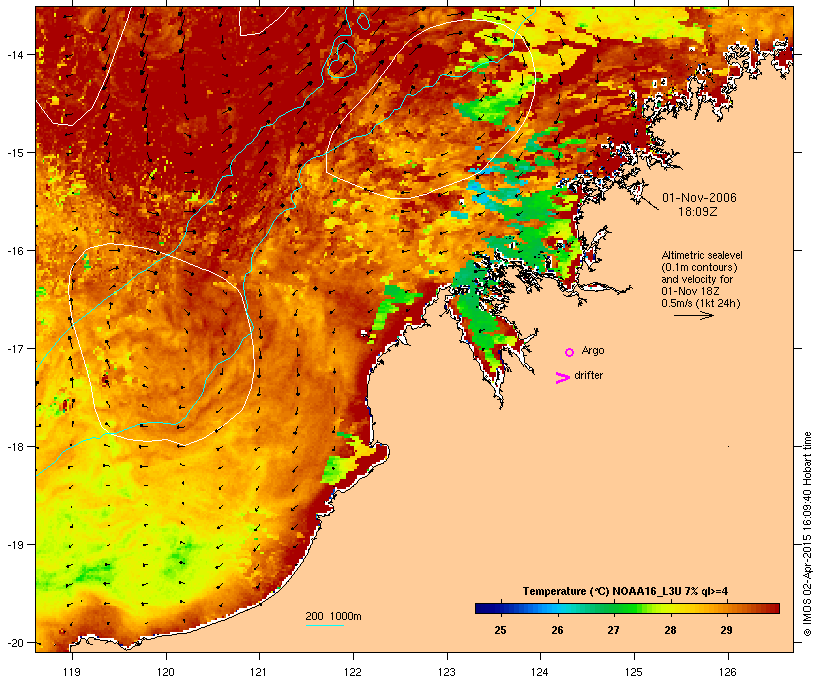Image resolution: width=820 pixels, height=680 pixels.
Task: Click the 'Temperature (°C) NOAA16_L3U 7% ql>=4' title
Action: point(625,591)
